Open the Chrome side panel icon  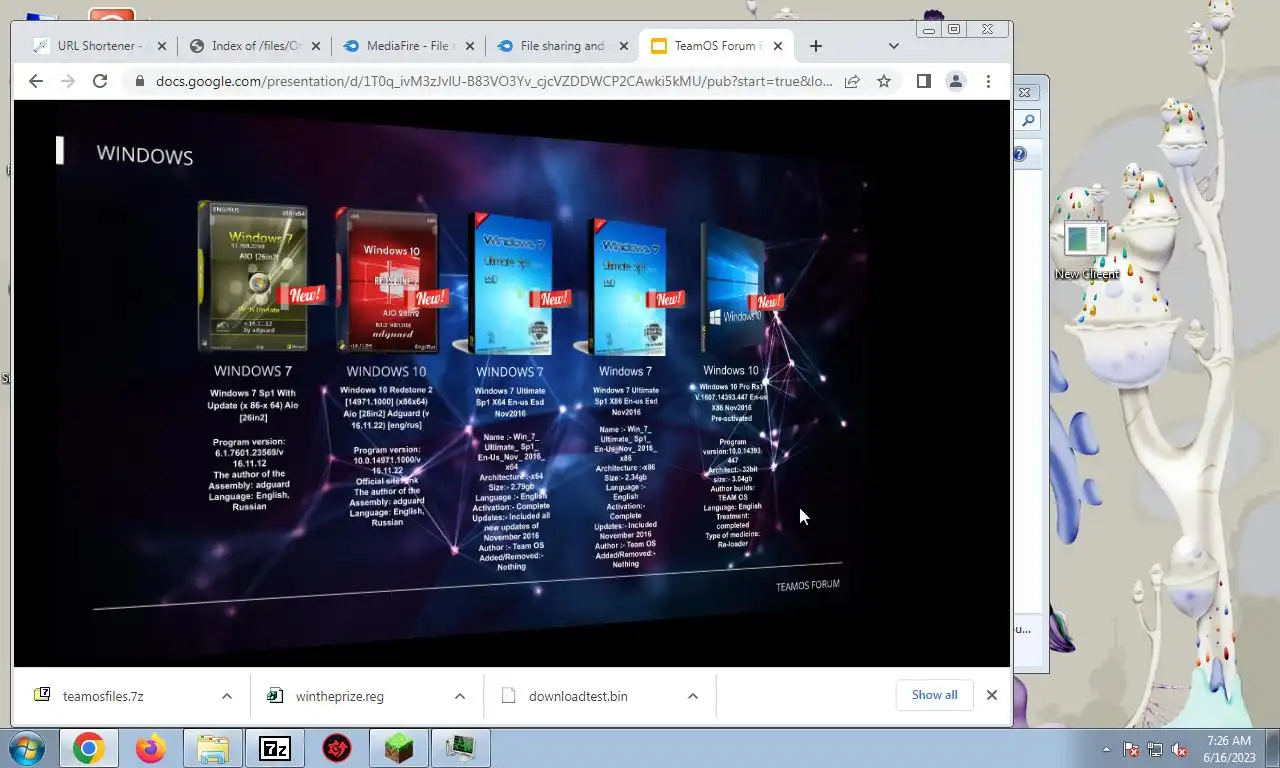point(924,81)
